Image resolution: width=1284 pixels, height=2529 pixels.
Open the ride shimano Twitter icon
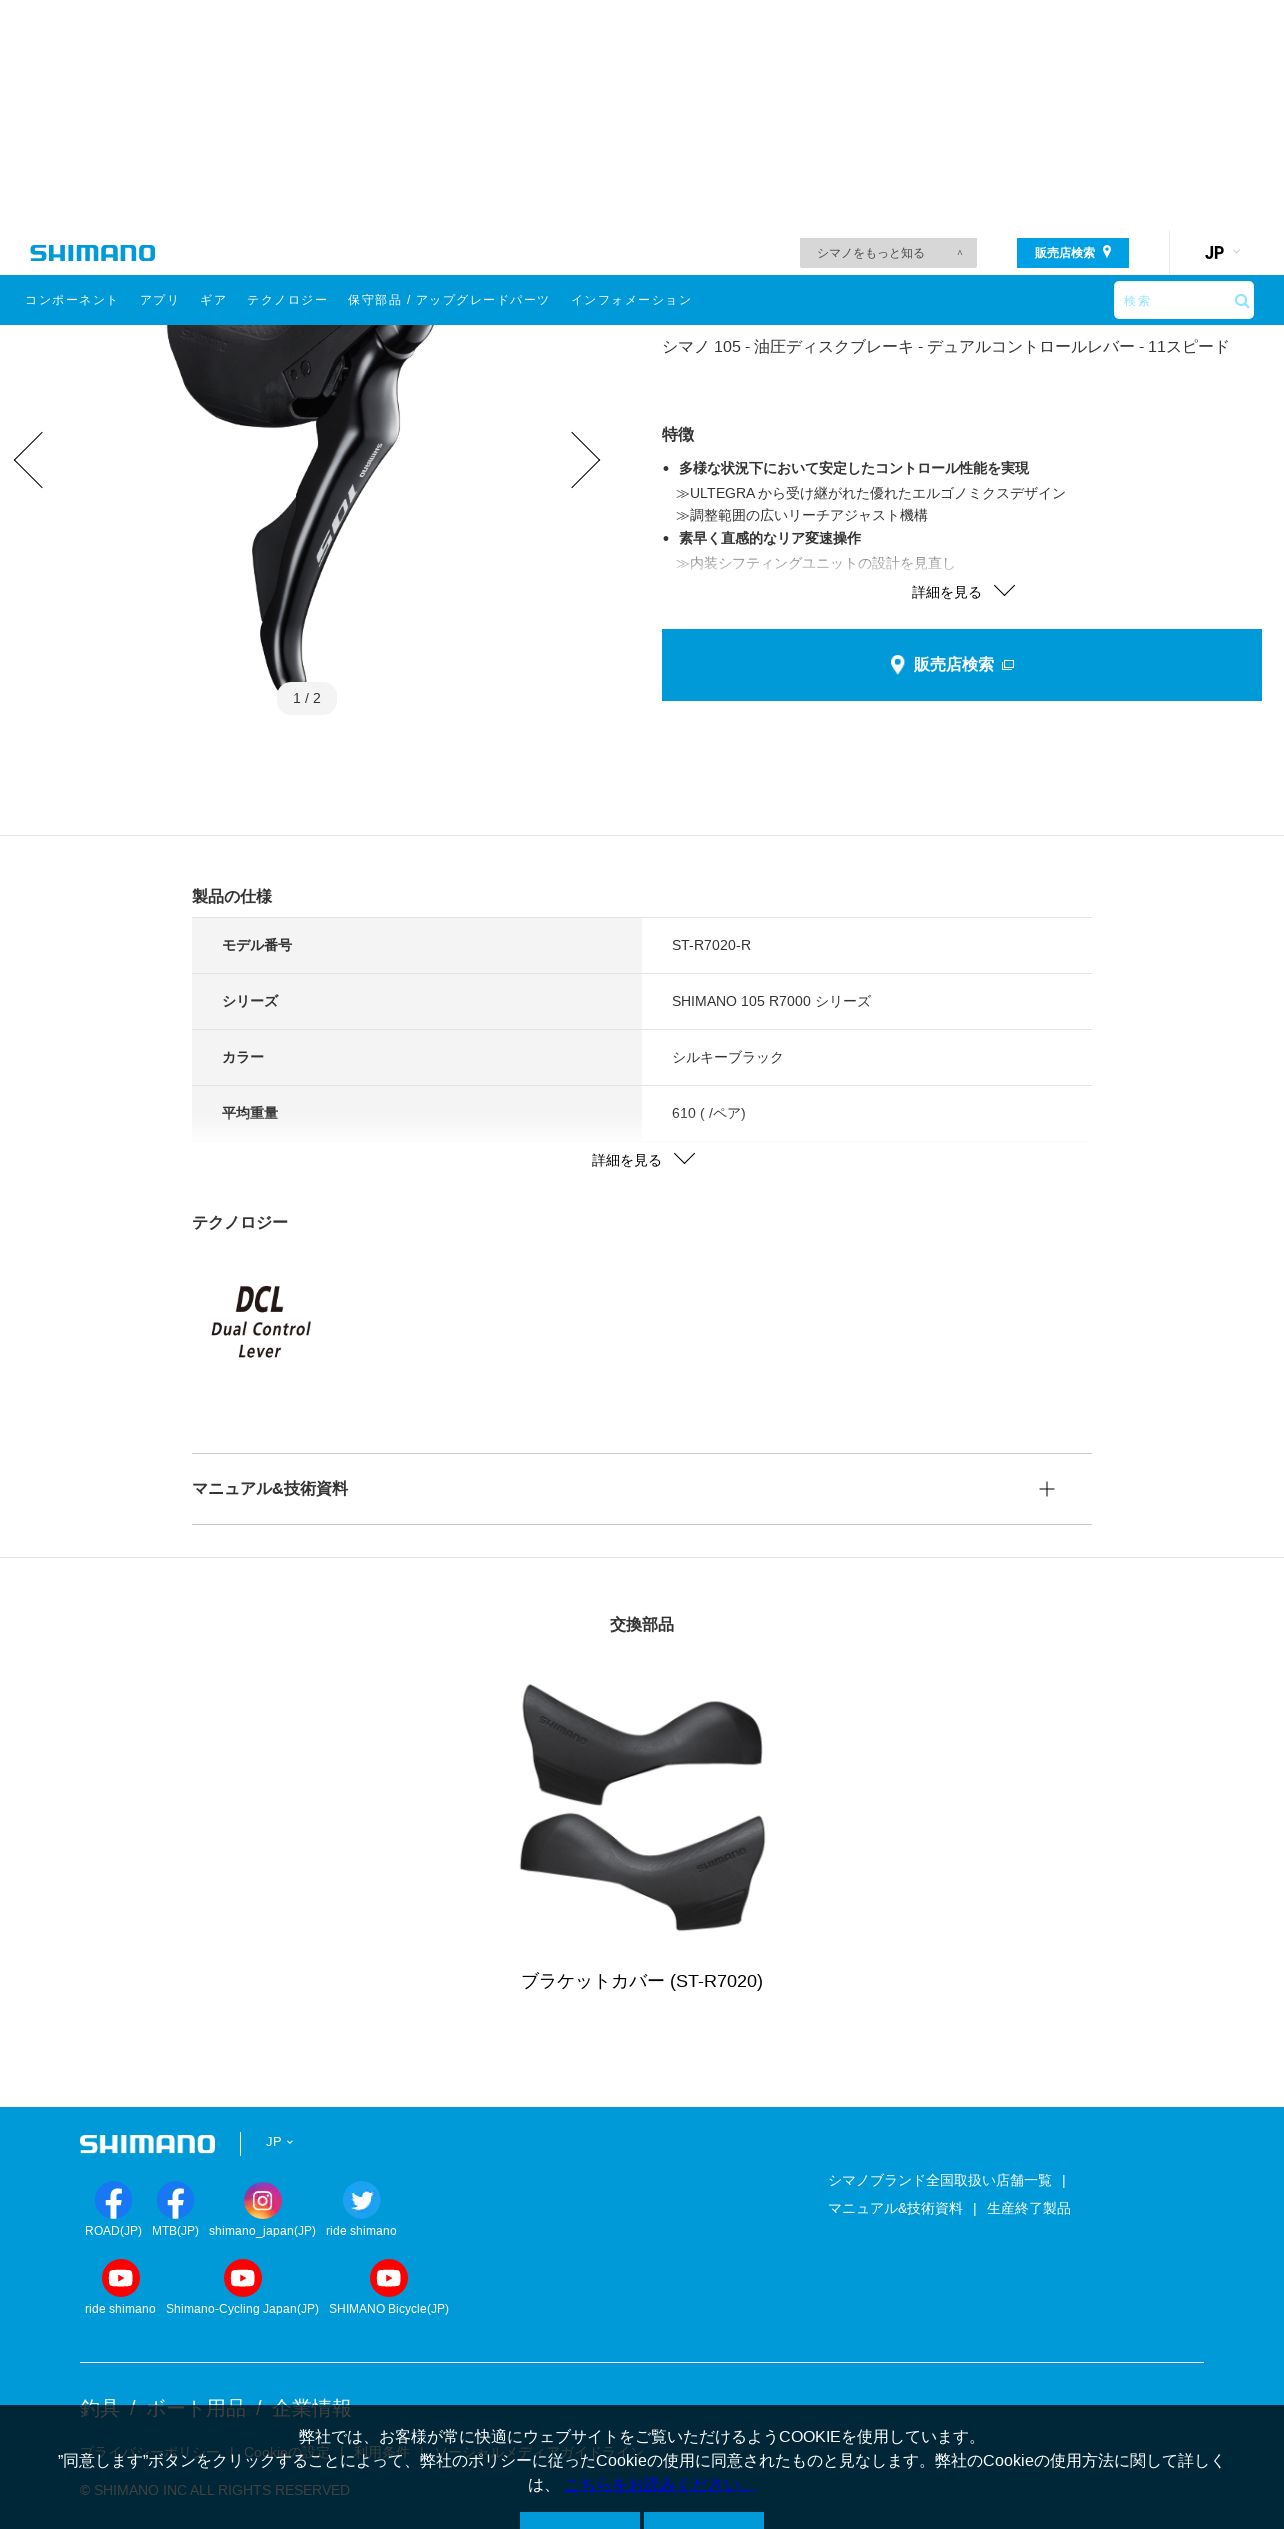click(361, 2200)
